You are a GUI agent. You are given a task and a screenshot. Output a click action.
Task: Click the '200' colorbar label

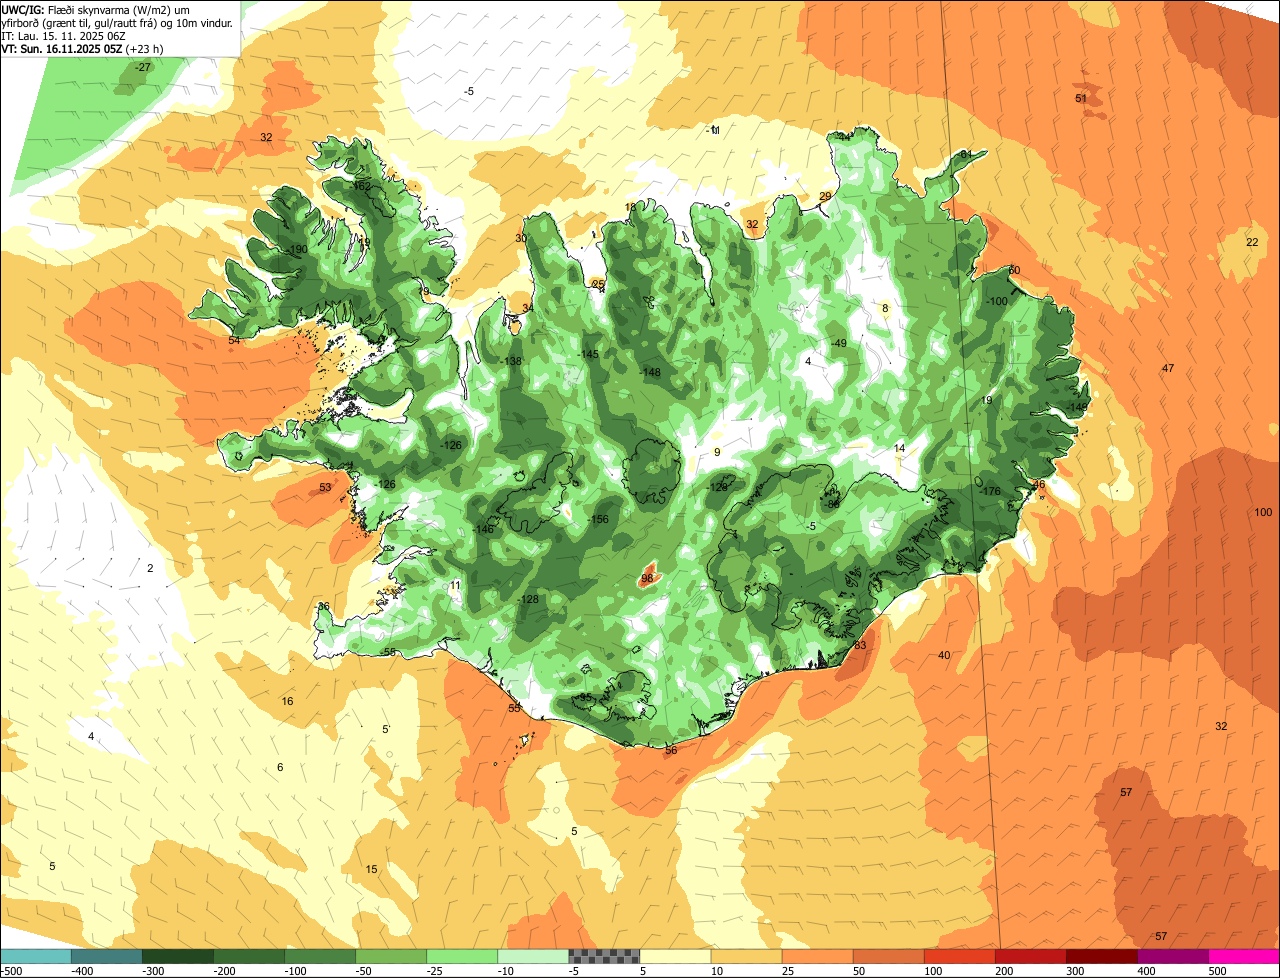tap(1005, 971)
